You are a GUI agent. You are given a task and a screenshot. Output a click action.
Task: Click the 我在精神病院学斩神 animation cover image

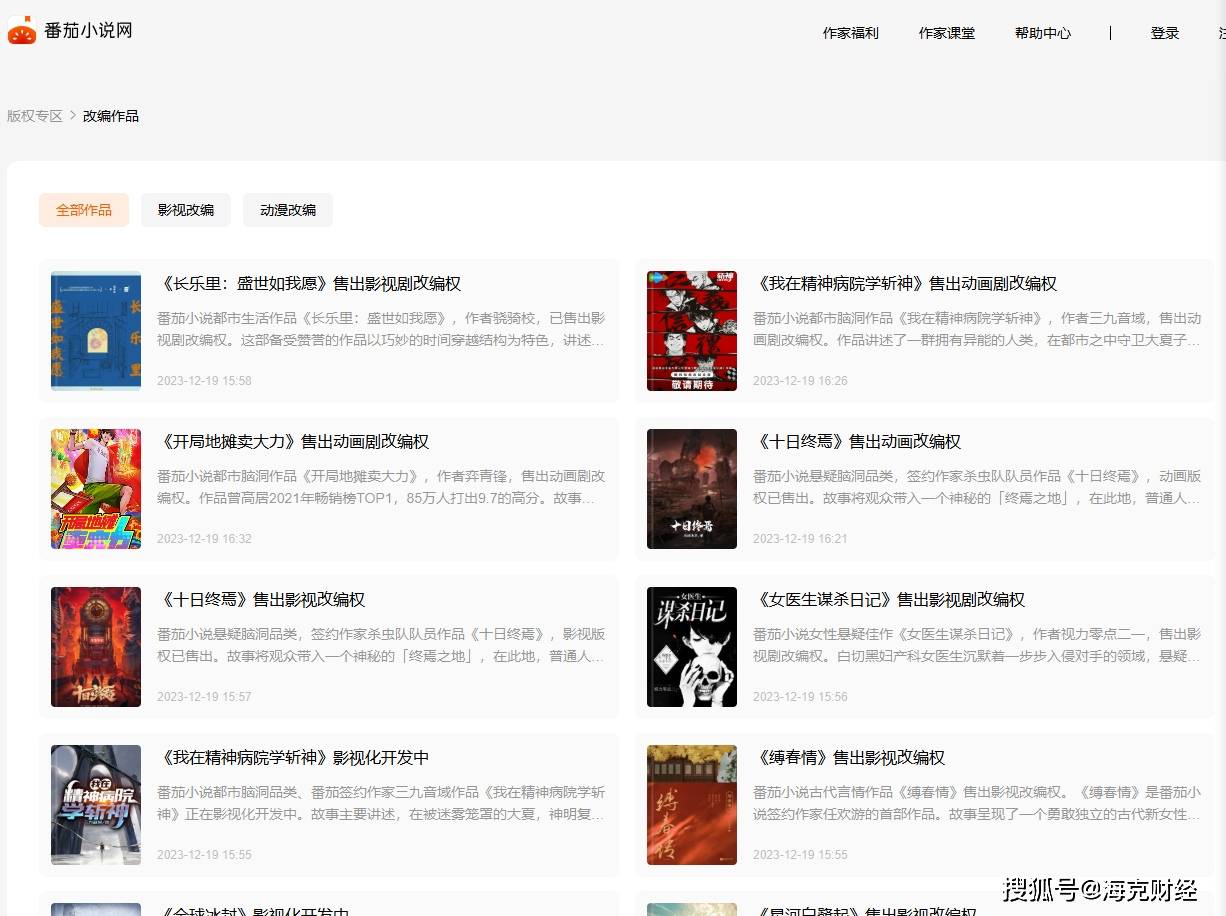[x=692, y=331]
